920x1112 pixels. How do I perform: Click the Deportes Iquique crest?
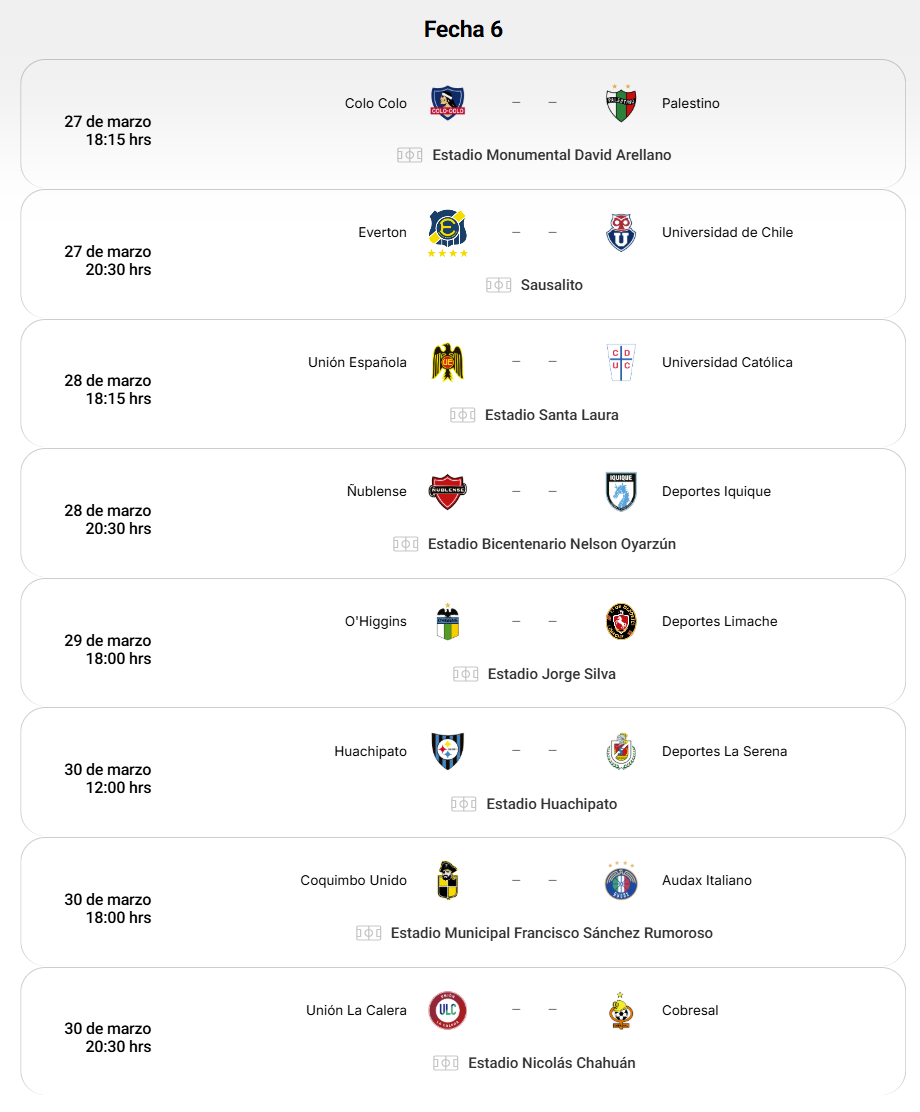coord(621,491)
